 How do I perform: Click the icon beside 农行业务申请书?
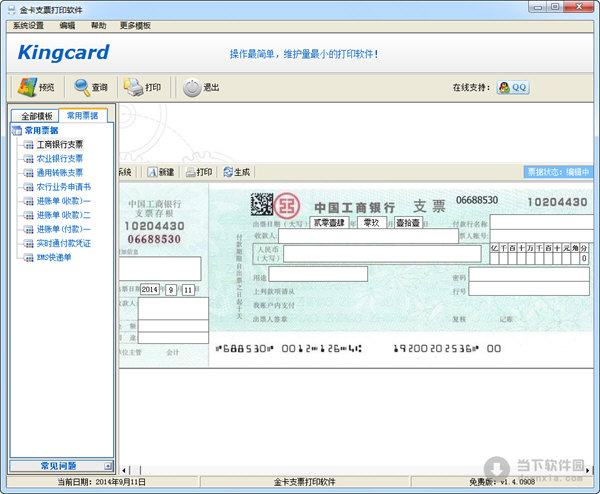[29, 187]
